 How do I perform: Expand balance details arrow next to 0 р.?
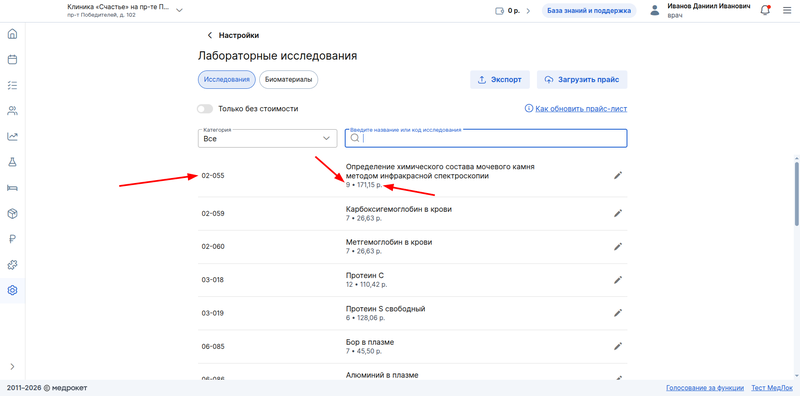(x=528, y=11)
